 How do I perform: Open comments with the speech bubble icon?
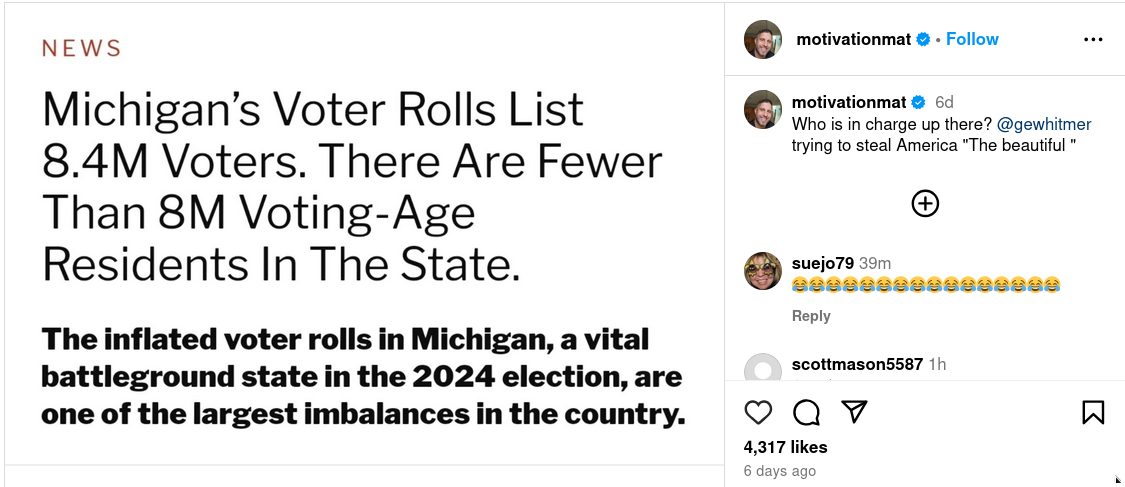click(x=806, y=412)
